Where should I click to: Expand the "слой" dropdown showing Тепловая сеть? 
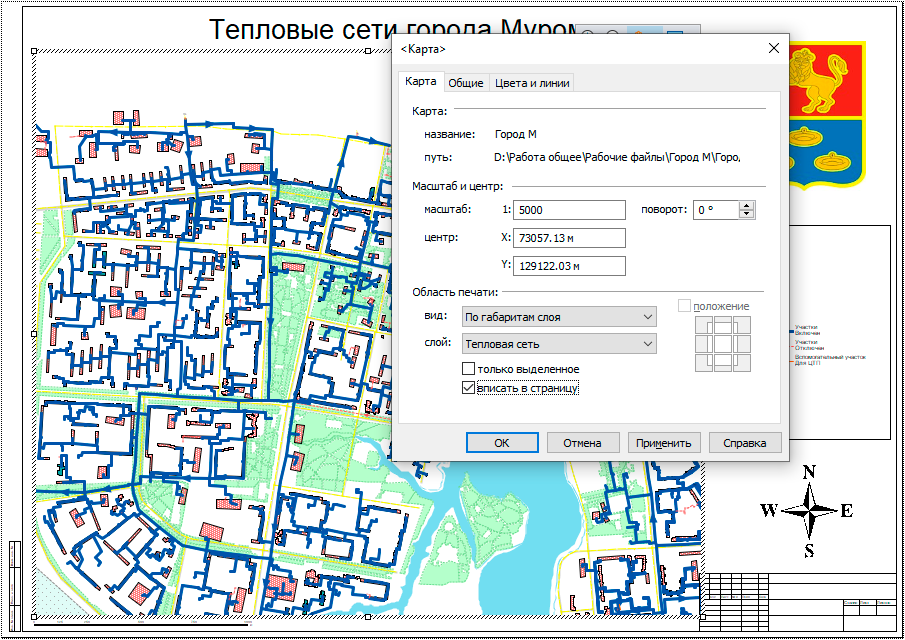click(x=559, y=344)
